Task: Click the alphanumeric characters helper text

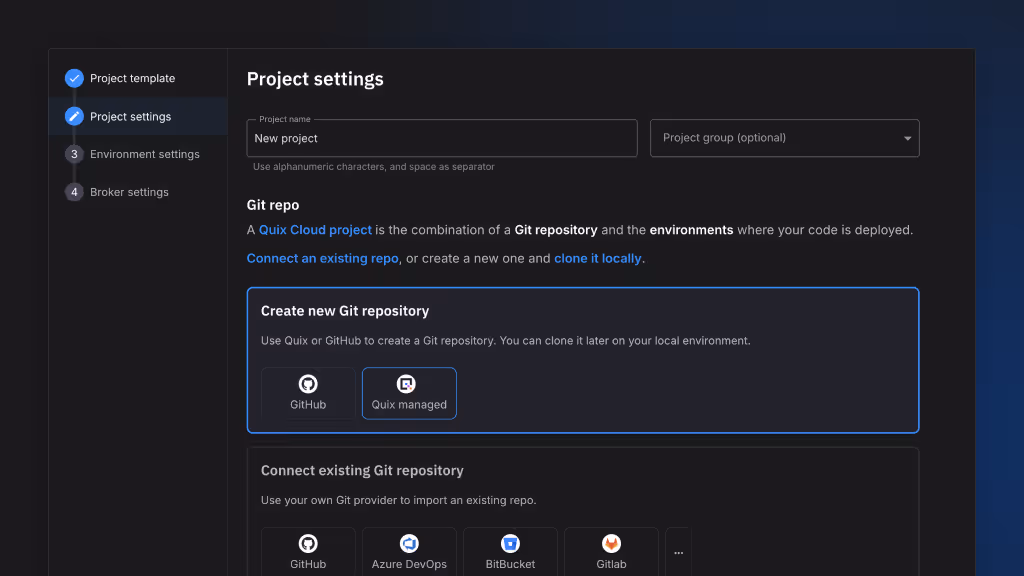Action: 374,167
